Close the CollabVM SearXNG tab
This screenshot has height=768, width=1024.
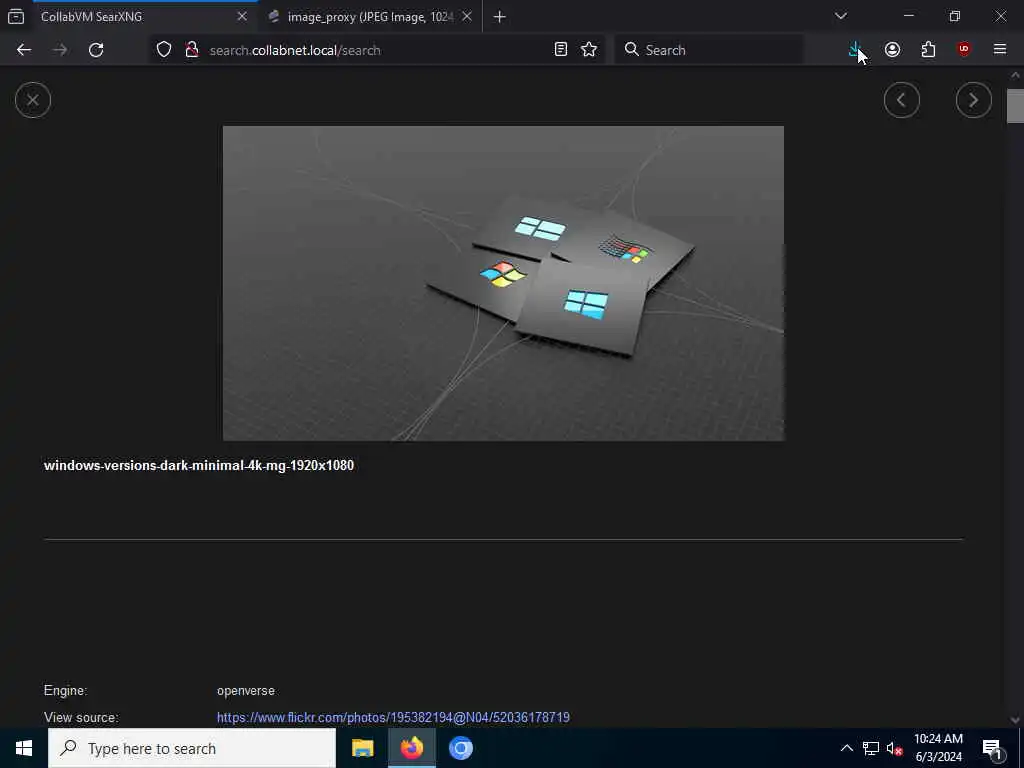[x=242, y=16]
